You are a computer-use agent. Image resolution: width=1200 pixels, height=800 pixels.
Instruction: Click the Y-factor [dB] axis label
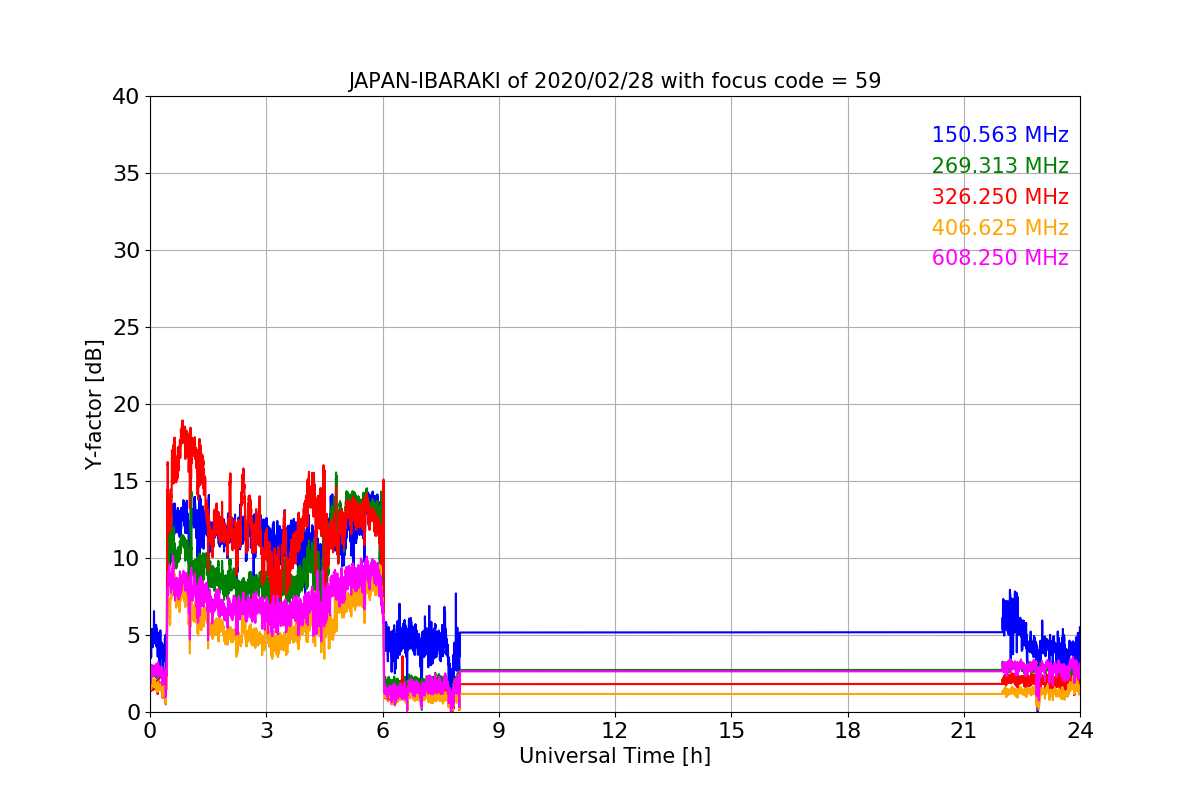point(94,404)
